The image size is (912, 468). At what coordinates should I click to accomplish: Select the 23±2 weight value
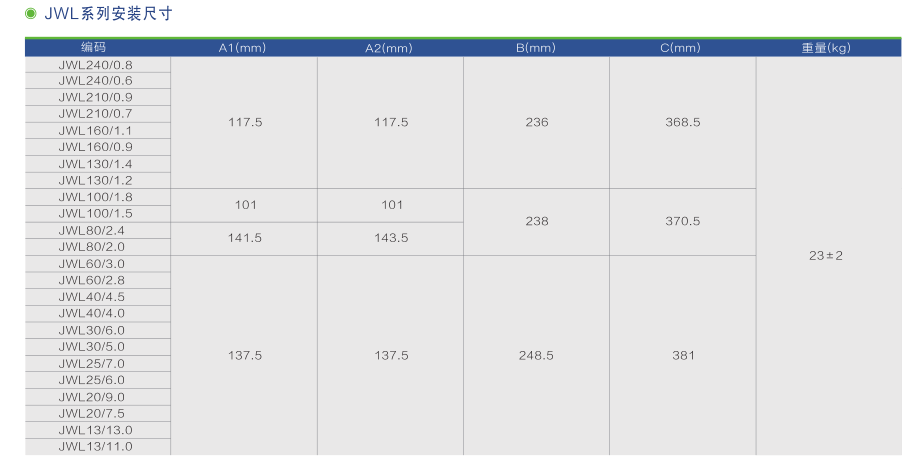(x=826, y=256)
